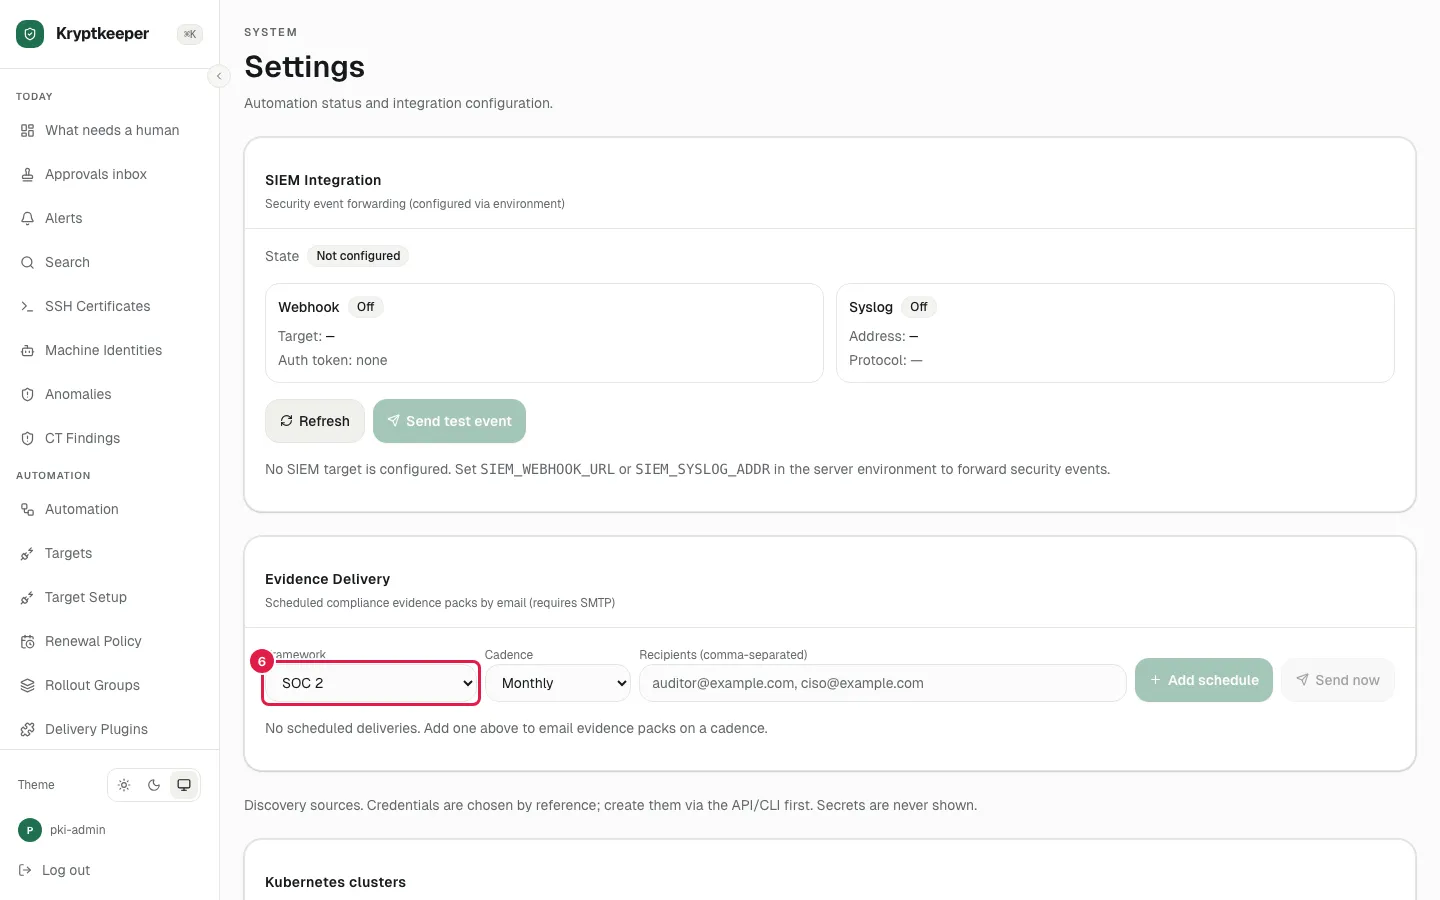Select the system theme option
1440x900 pixels.
[x=184, y=785]
